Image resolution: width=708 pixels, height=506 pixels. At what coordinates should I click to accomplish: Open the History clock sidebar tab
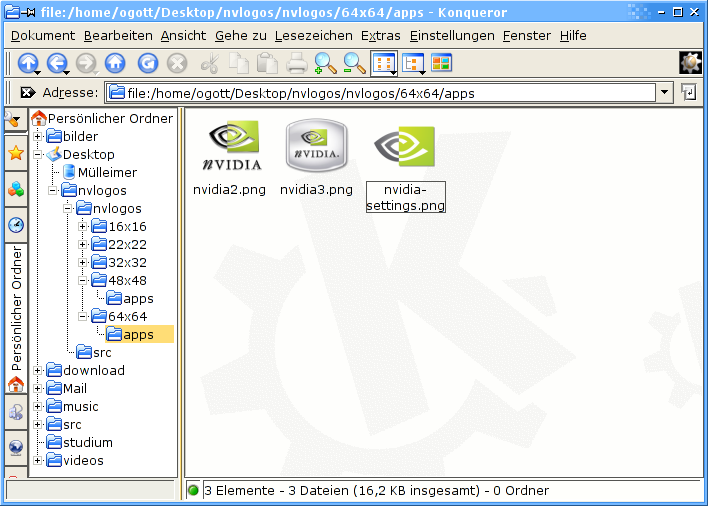point(16,225)
